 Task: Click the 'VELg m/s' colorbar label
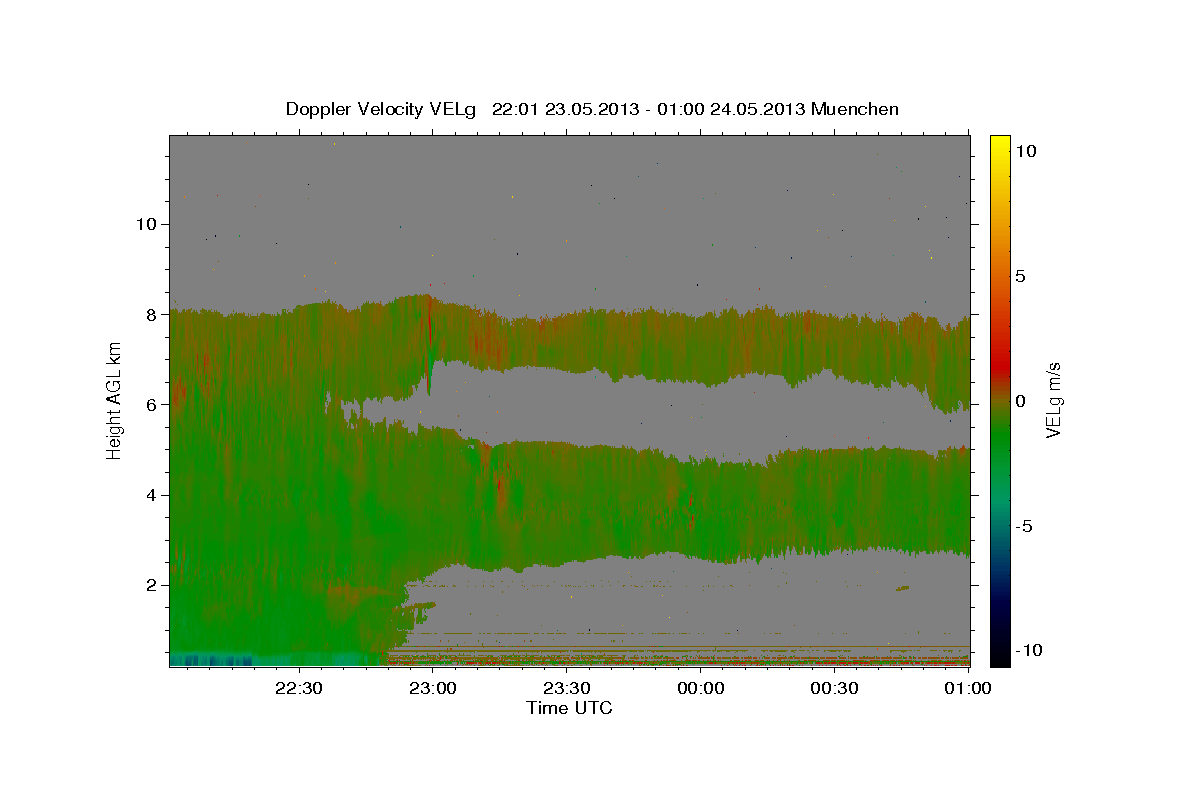[1053, 400]
